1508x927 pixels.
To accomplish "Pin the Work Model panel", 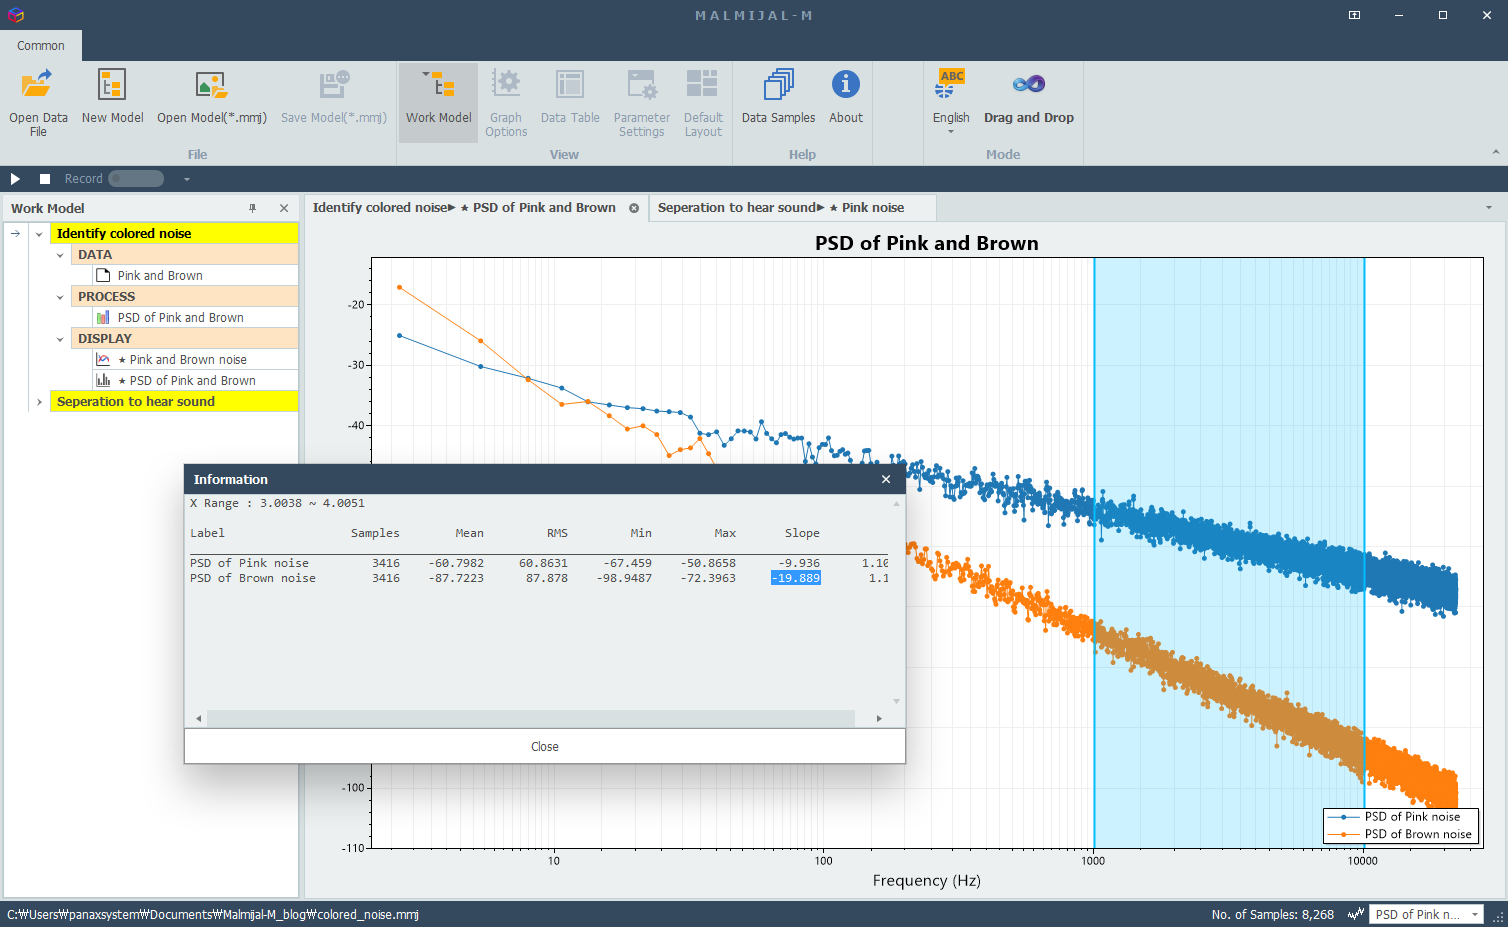I will pos(252,208).
